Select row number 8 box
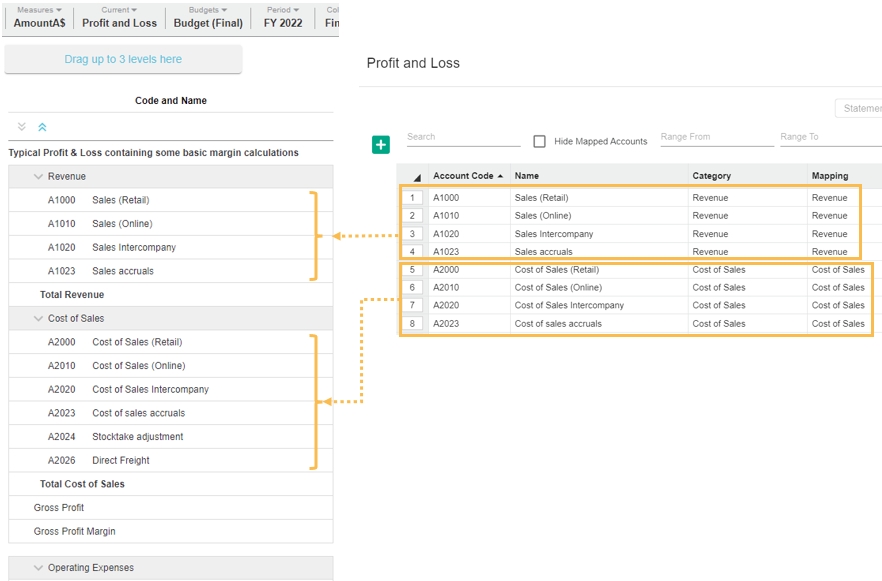This screenshot has width=882, height=581. (x=412, y=324)
